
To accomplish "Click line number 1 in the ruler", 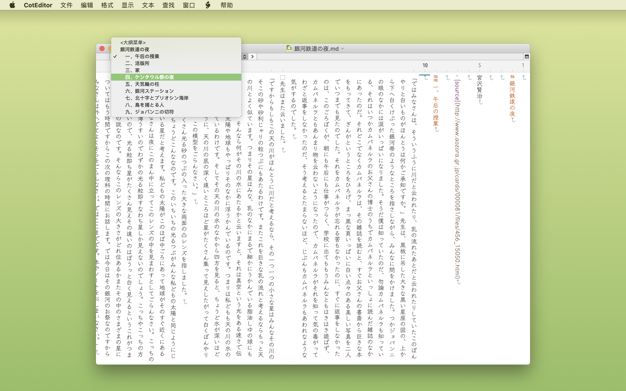I will (x=523, y=65).
